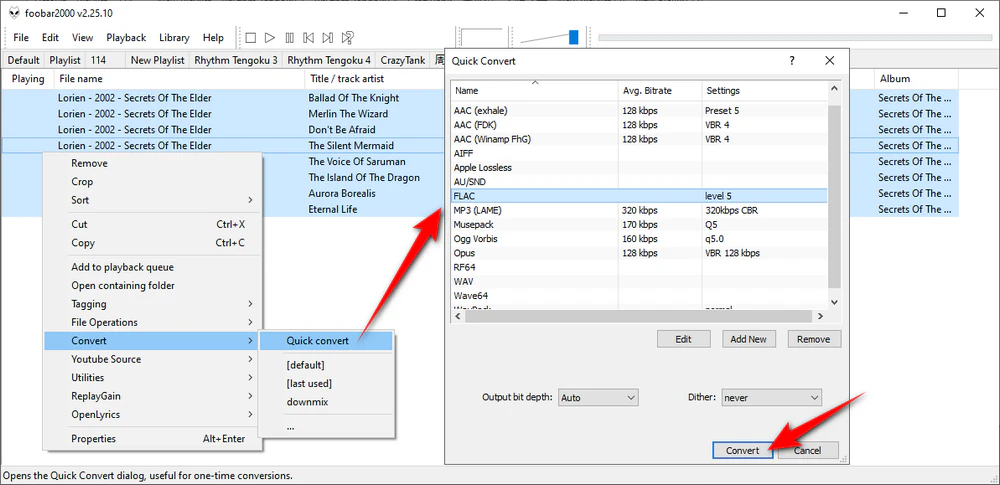Click the format list horizontal scrollbar
The height and width of the screenshot is (485, 1000).
coord(638,316)
